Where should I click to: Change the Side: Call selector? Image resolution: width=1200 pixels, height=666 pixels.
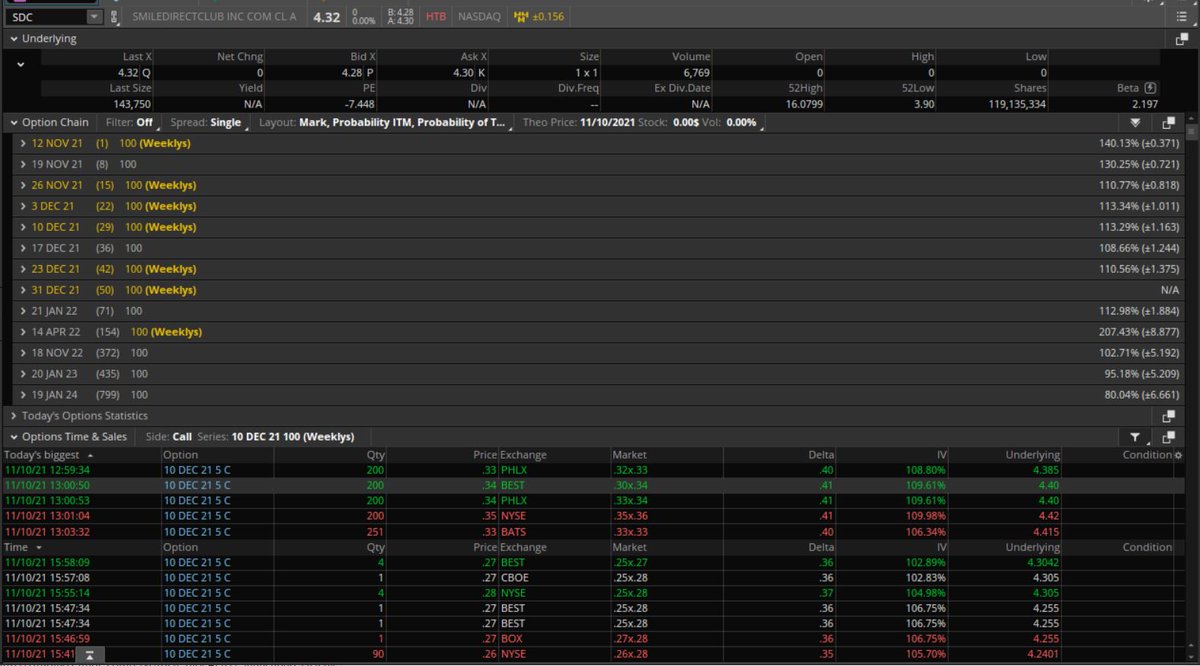click(x=169, y=437)
